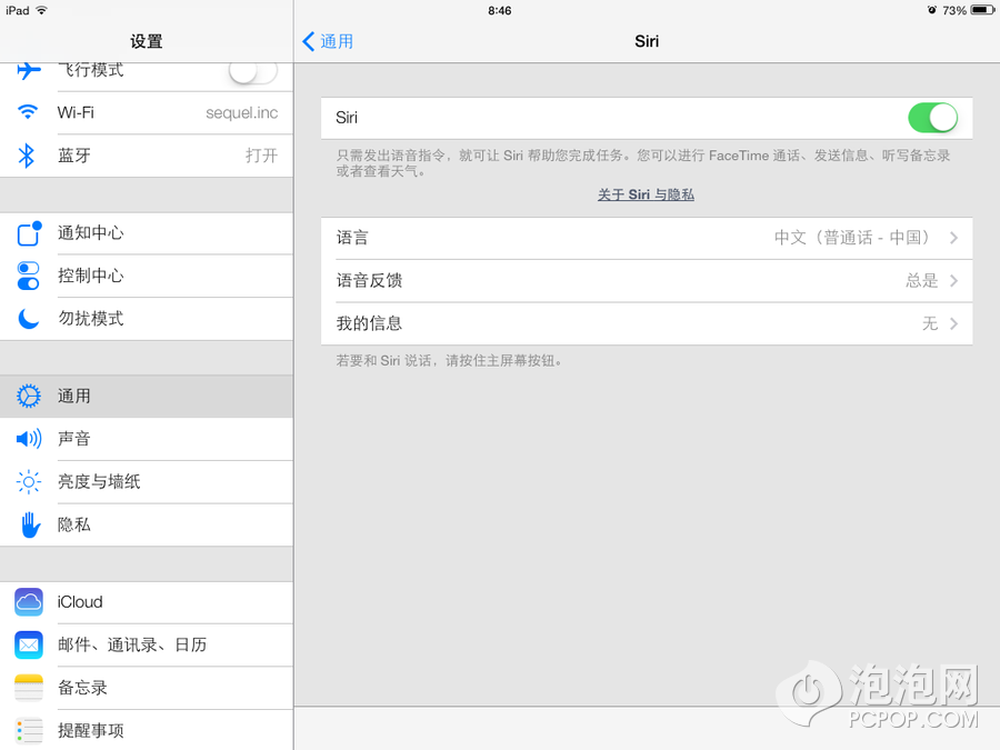Screen dimensions: 1000x750
Task: Tap the 8:46 clock in status bar
Action: point(499,10)
